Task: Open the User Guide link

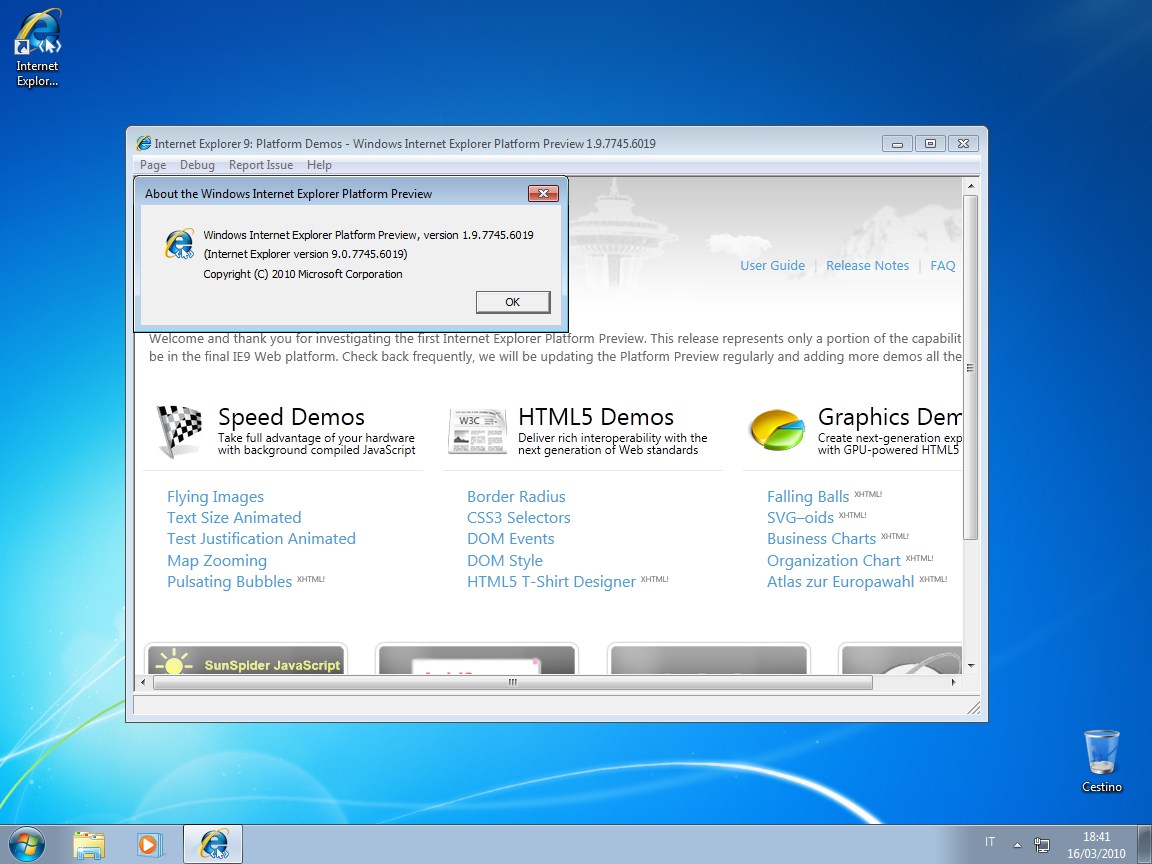Action: coord(772,266)
